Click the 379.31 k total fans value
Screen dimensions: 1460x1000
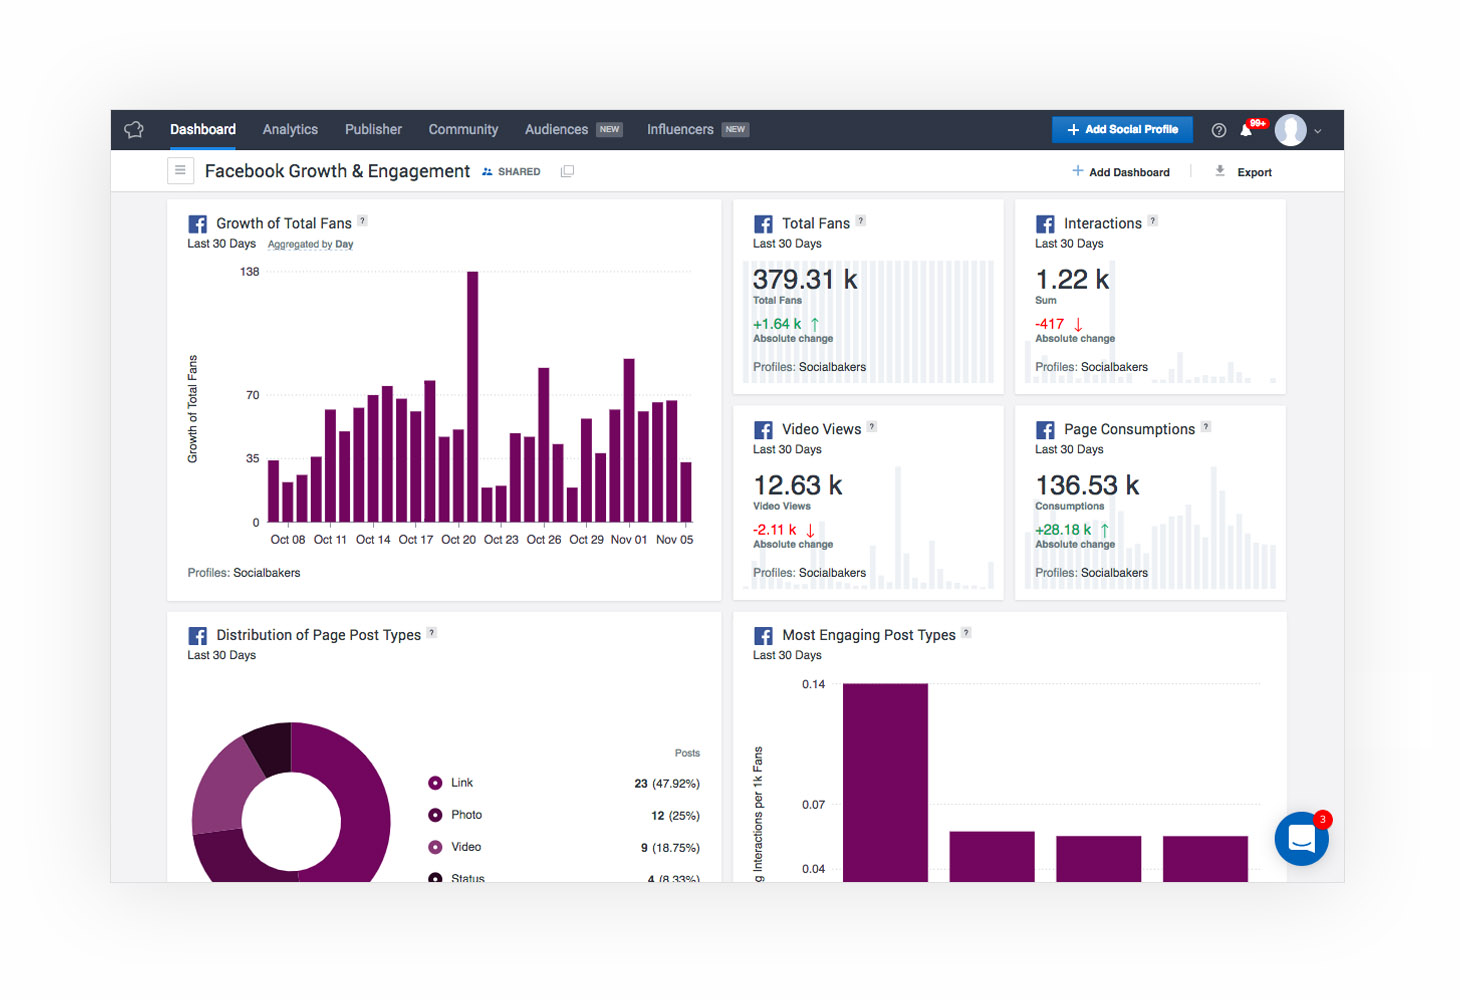[x=805, y=280]
